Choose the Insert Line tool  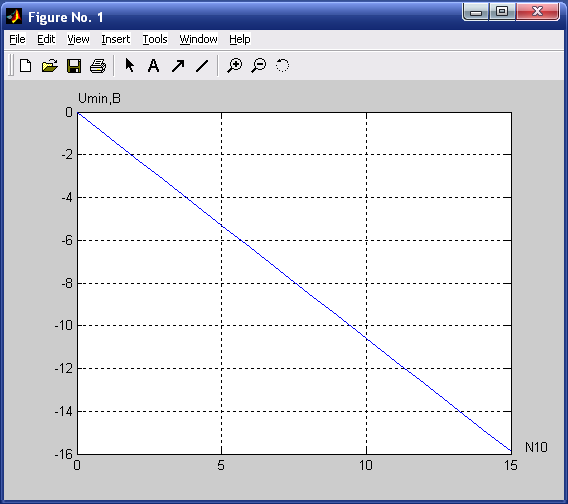(x=202, y=66)
